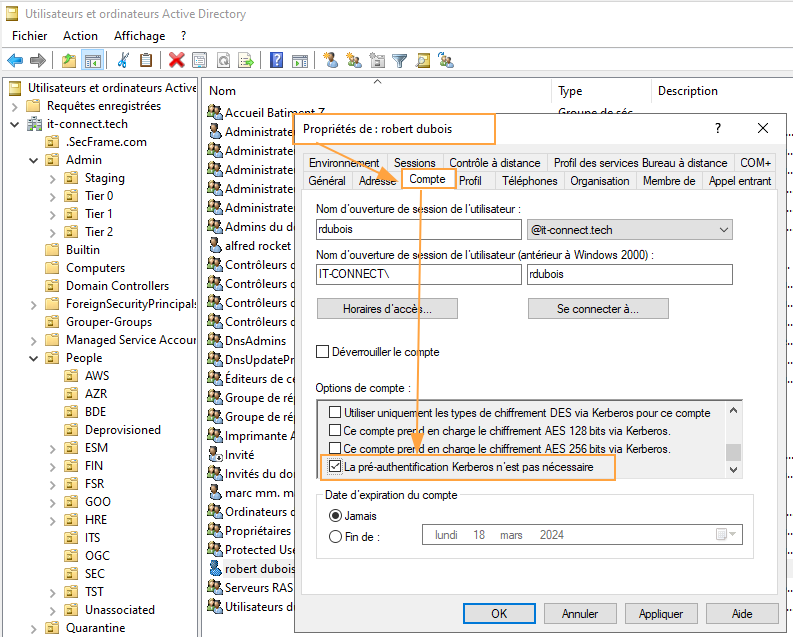Click the Export list icon

pos(246,61)
